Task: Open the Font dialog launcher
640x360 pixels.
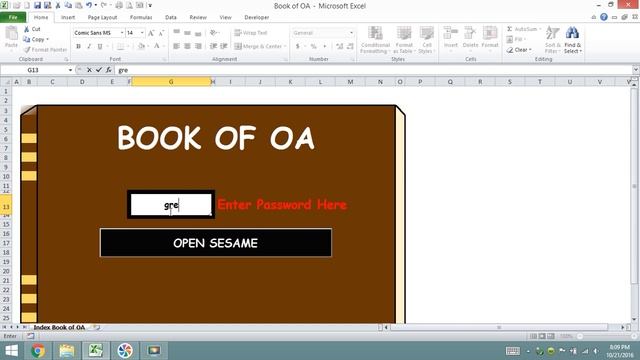Action: (164, 60)
